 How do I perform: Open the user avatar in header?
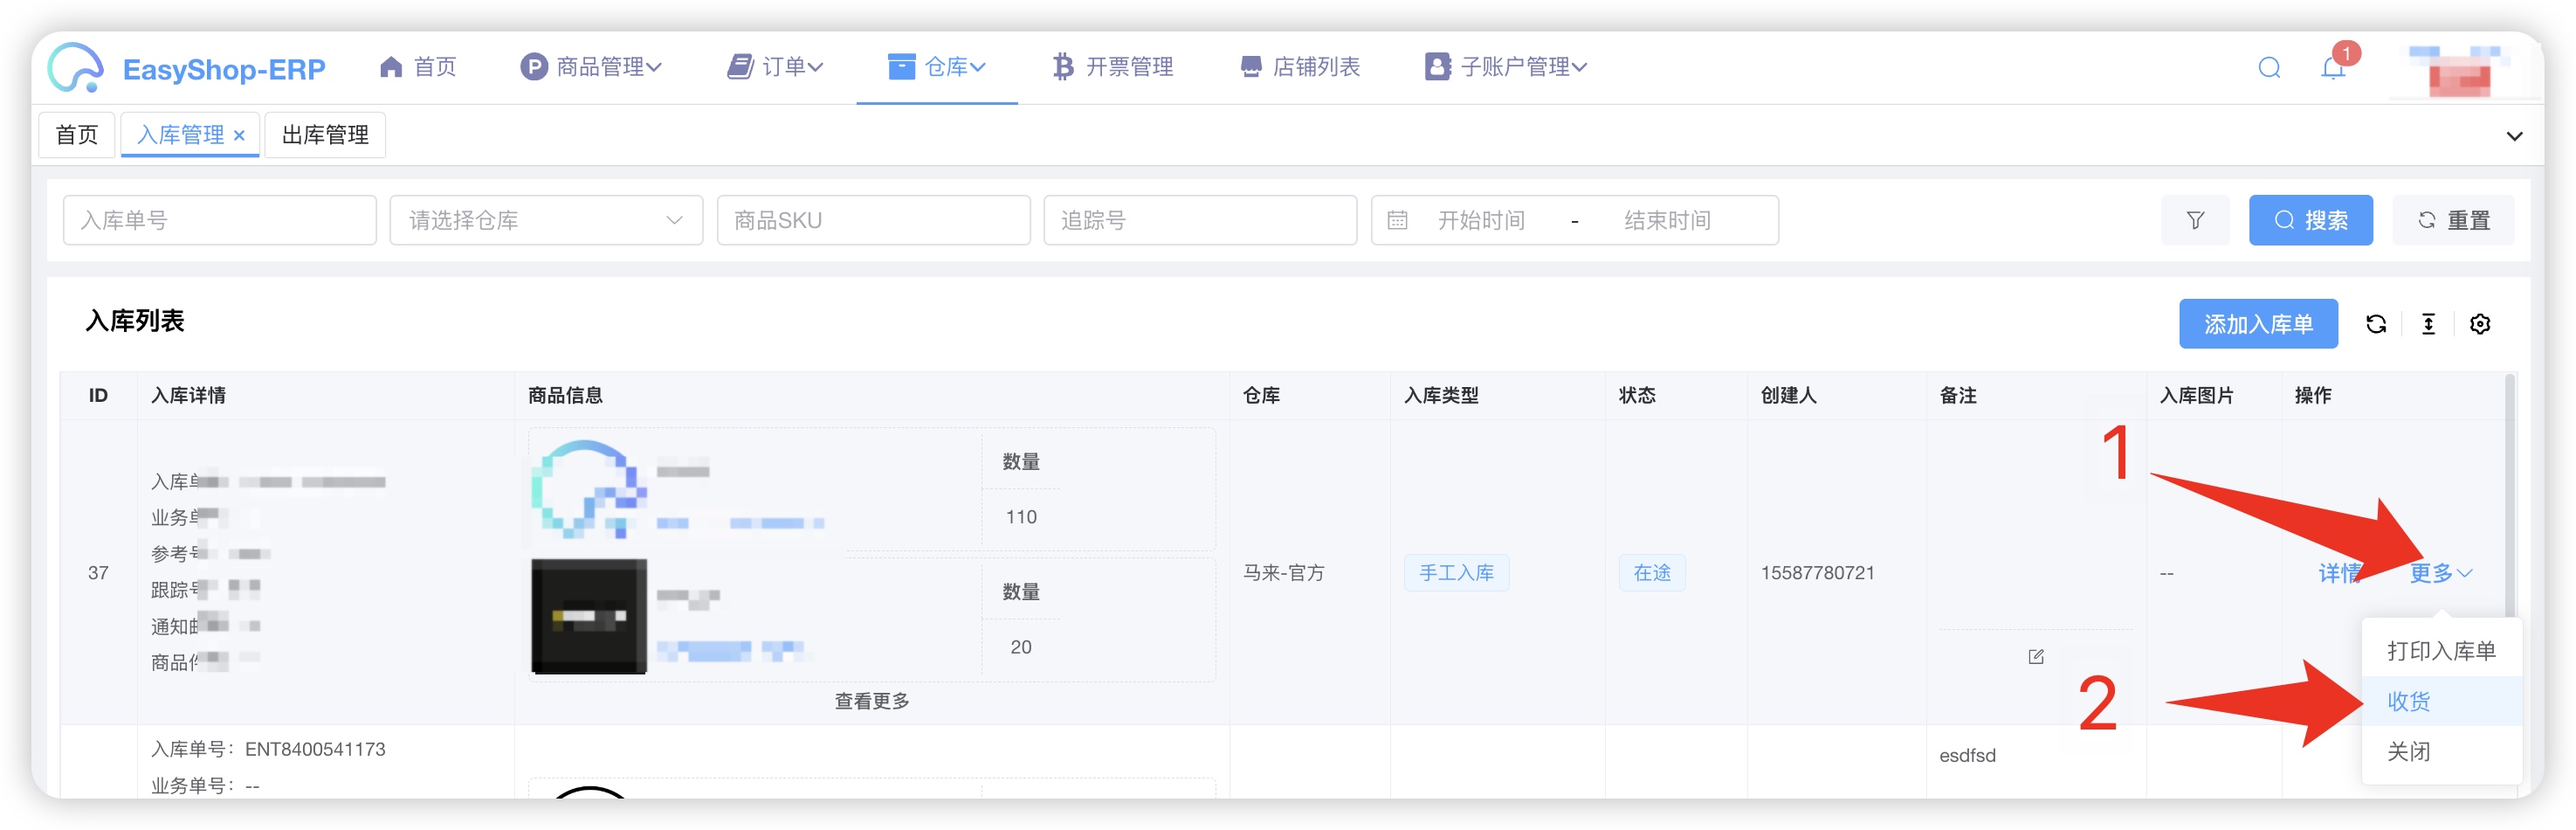point(2458,69)
